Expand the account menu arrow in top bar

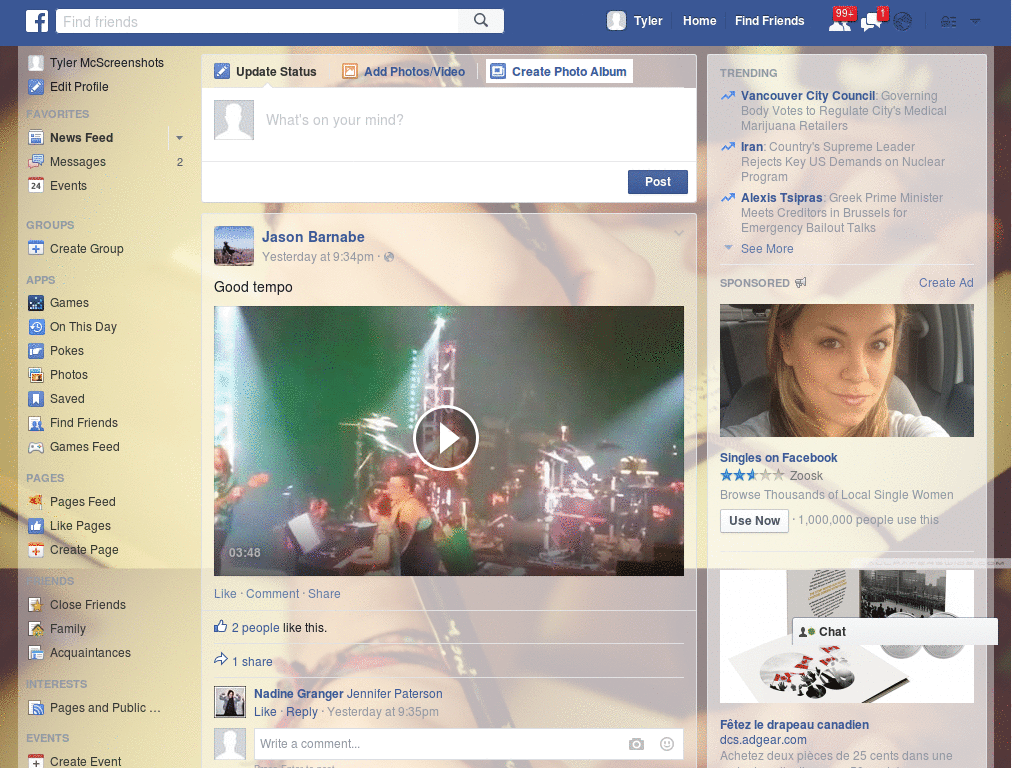point(975,22)
